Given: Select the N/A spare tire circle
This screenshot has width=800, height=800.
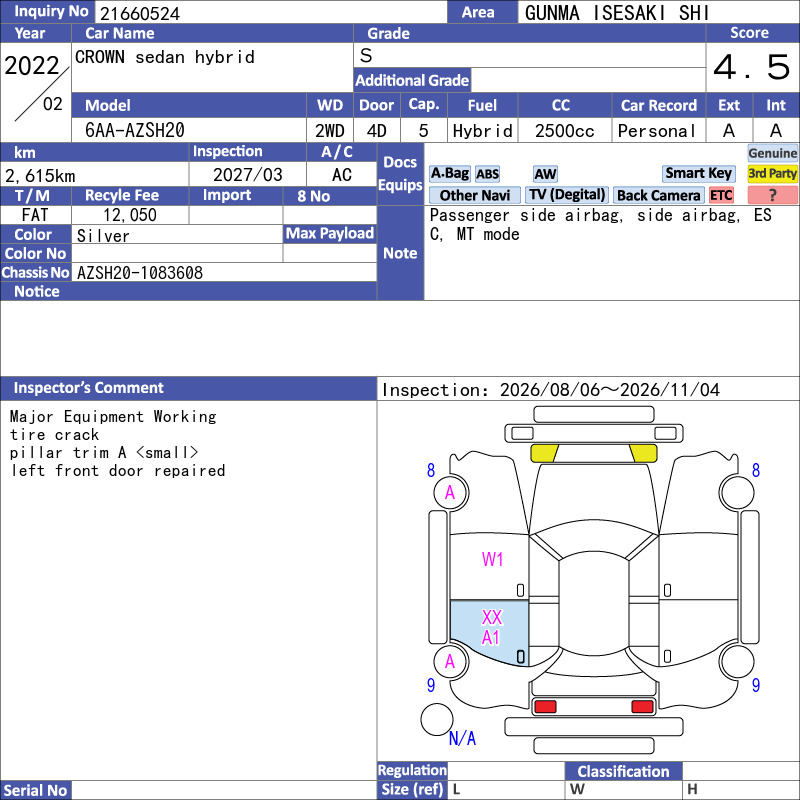Looking at the screenshot, I should (x=437, y=719).
